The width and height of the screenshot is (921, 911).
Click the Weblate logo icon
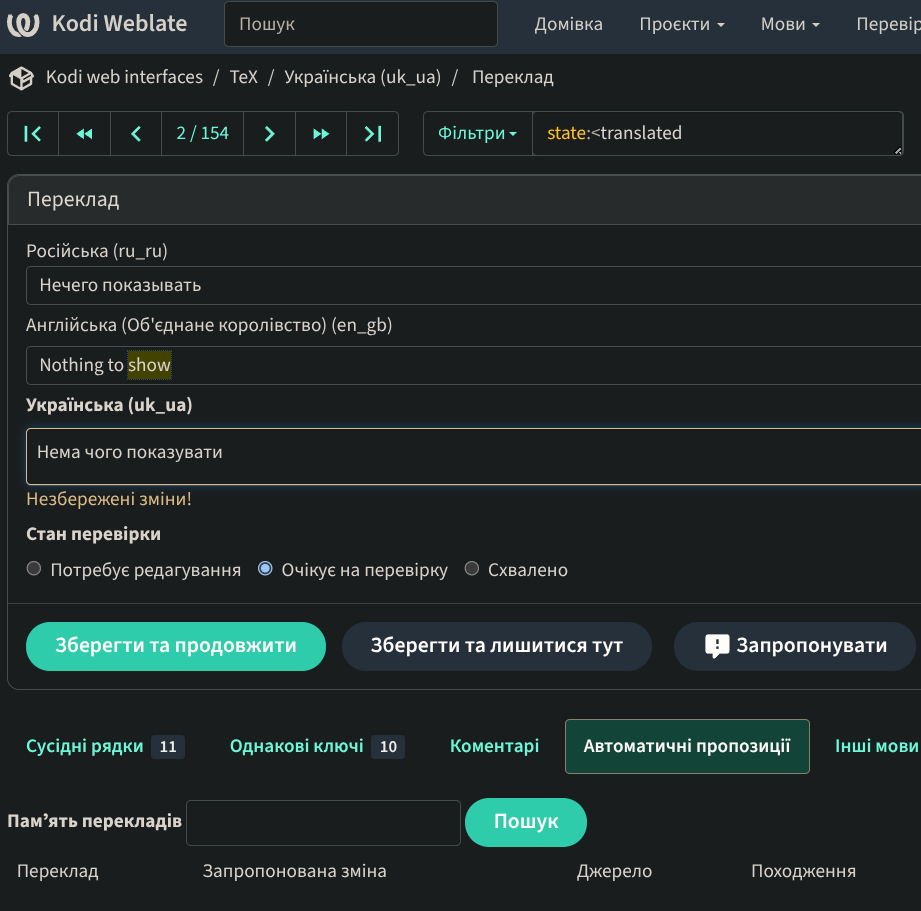23,25
